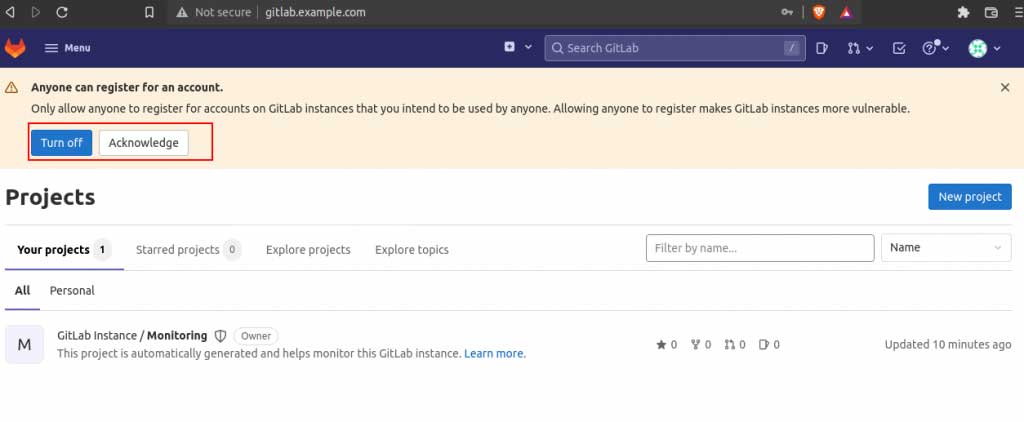This screenshot has height=422, width=1024.
Task: Click the Filter by name field
Action: pyautogui.click(x=760, y=248)
